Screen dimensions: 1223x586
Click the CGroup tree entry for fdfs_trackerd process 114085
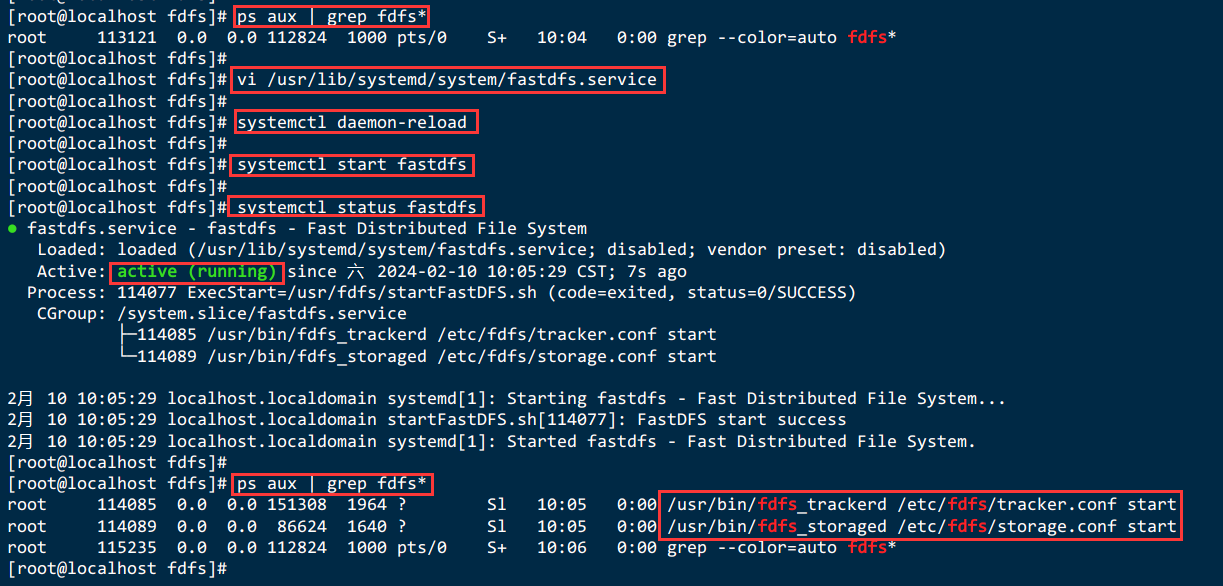coord(417,335)
